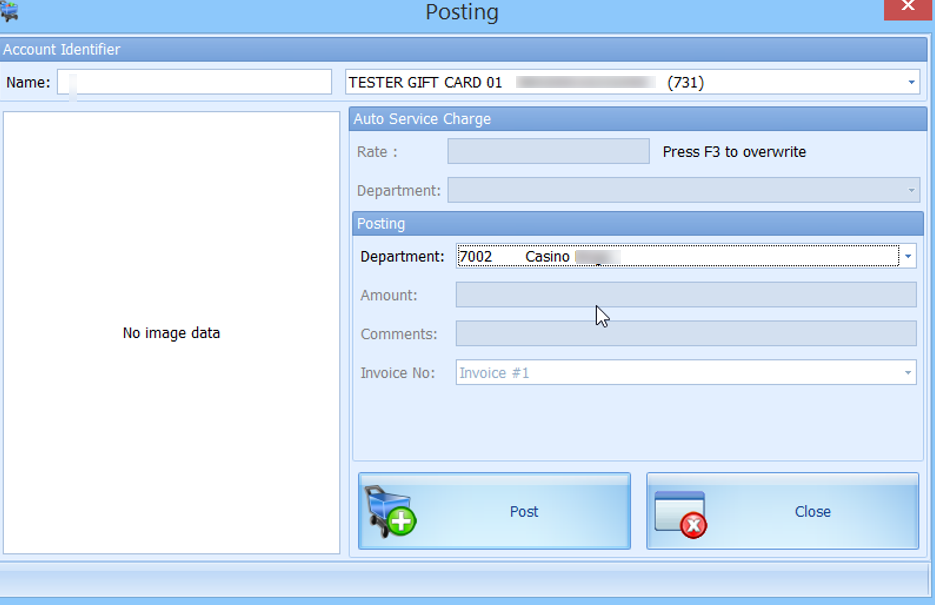Click inside the Name input field
Screen dimensions: 935x606
195,82
